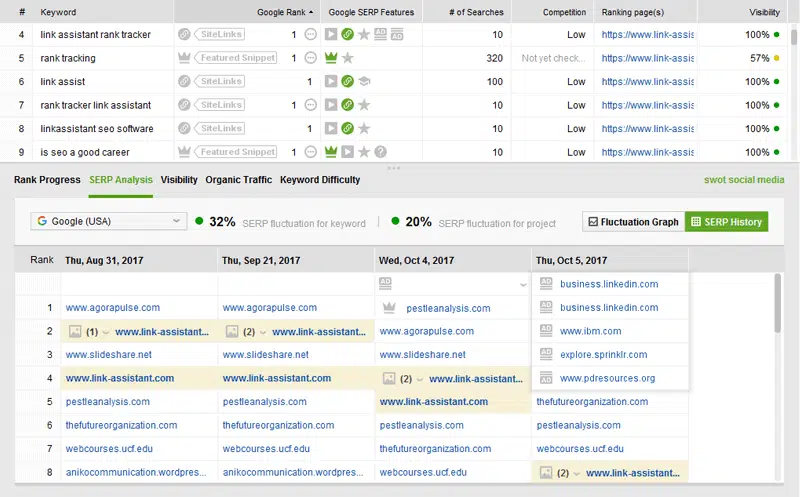
Task: Click the green crown icon in rank tracking row
Action: [x=331, y=58]
